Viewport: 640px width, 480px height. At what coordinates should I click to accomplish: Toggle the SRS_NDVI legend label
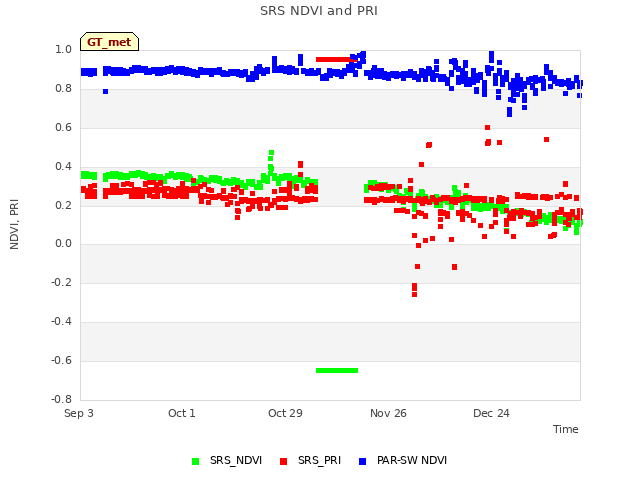pyautogui.click(x=236, y=460)
